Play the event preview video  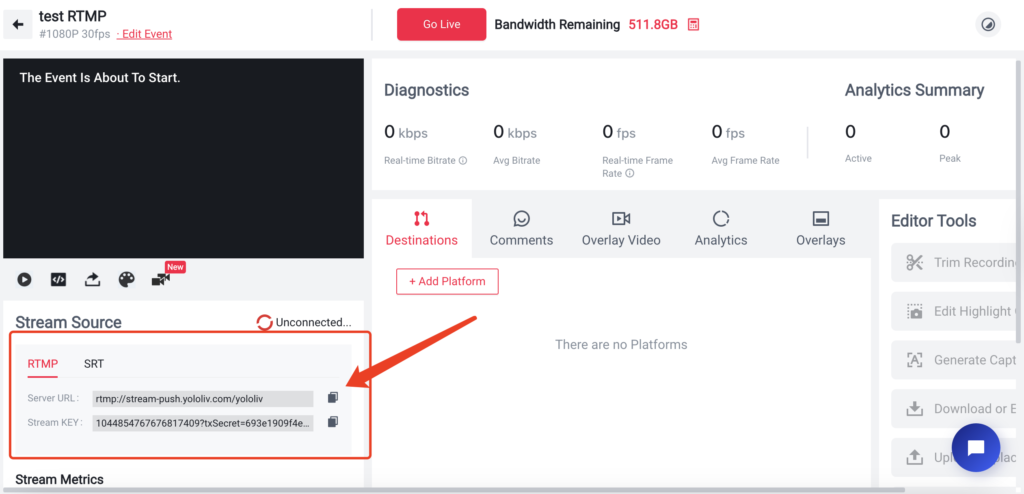pyautogui.click(x=24, y=280)
